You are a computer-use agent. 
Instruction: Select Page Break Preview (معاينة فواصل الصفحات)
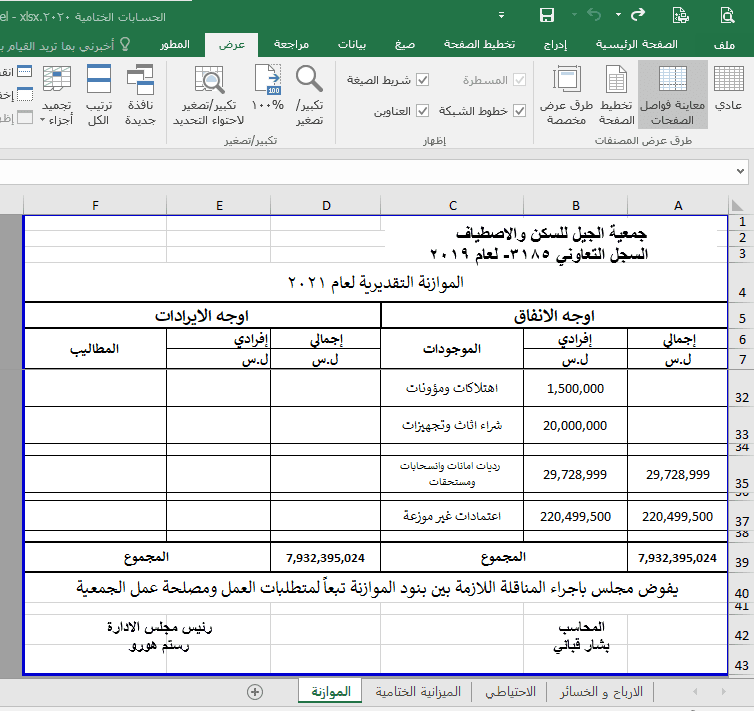[x=672, y=94]
